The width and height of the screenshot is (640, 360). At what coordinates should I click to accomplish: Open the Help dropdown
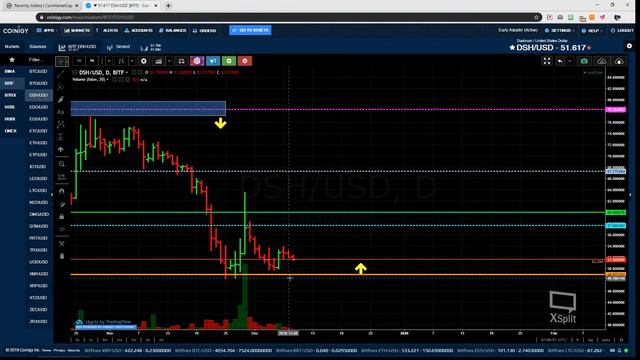click(x=592, y=31)
